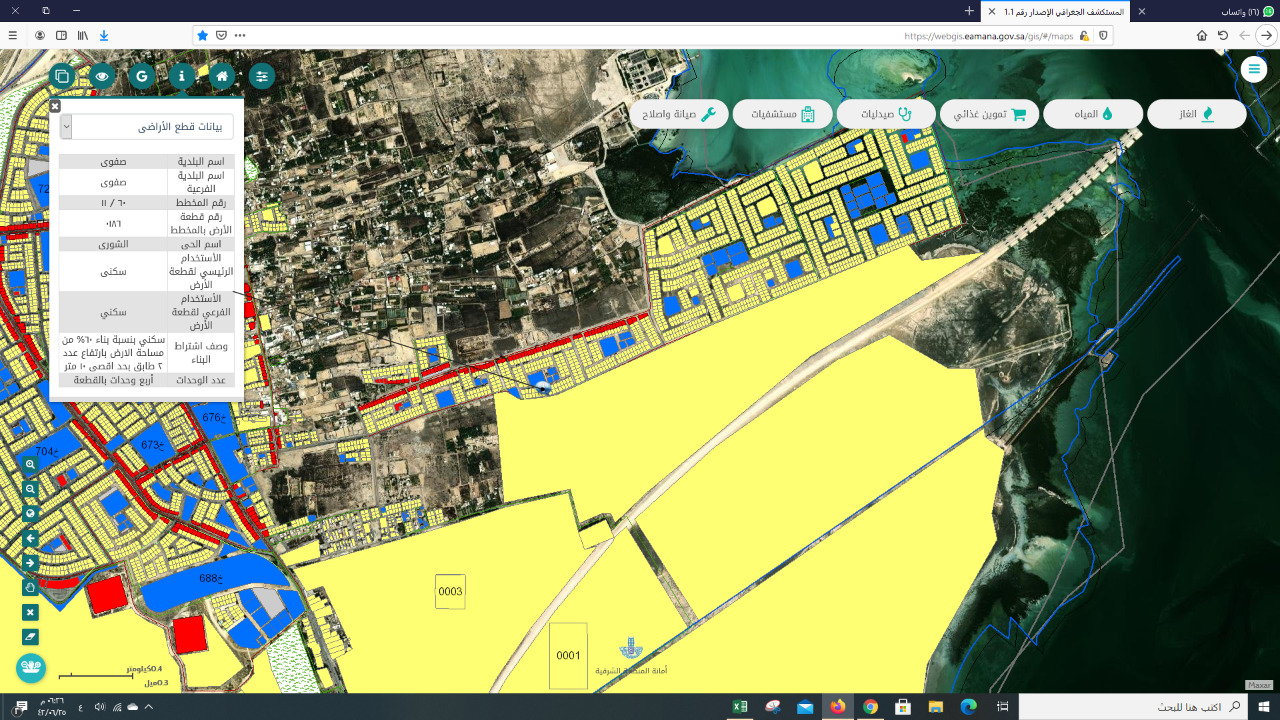
Task: Open the stacked layers round button
Action: [62, 76]
